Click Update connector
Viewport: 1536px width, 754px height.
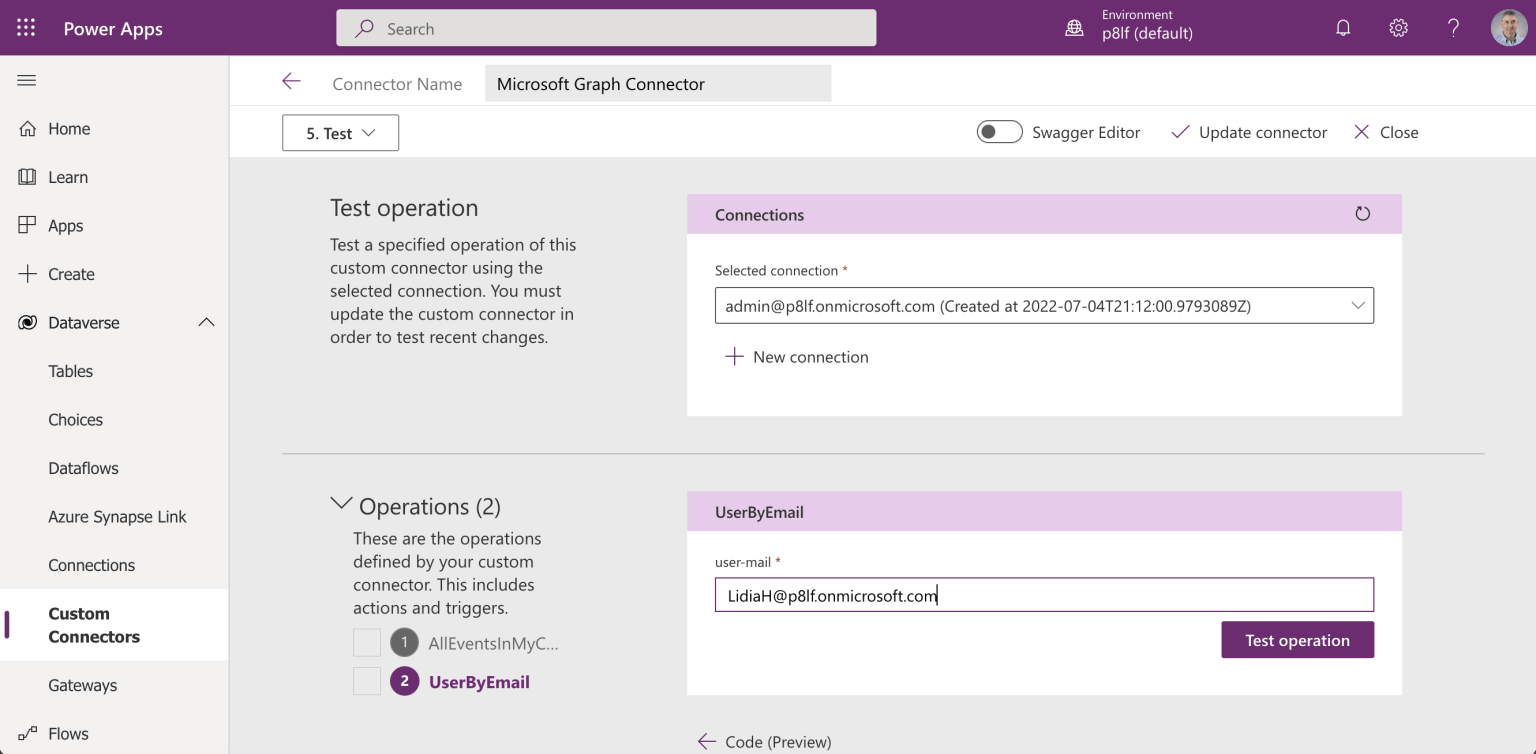point(1249,132)
